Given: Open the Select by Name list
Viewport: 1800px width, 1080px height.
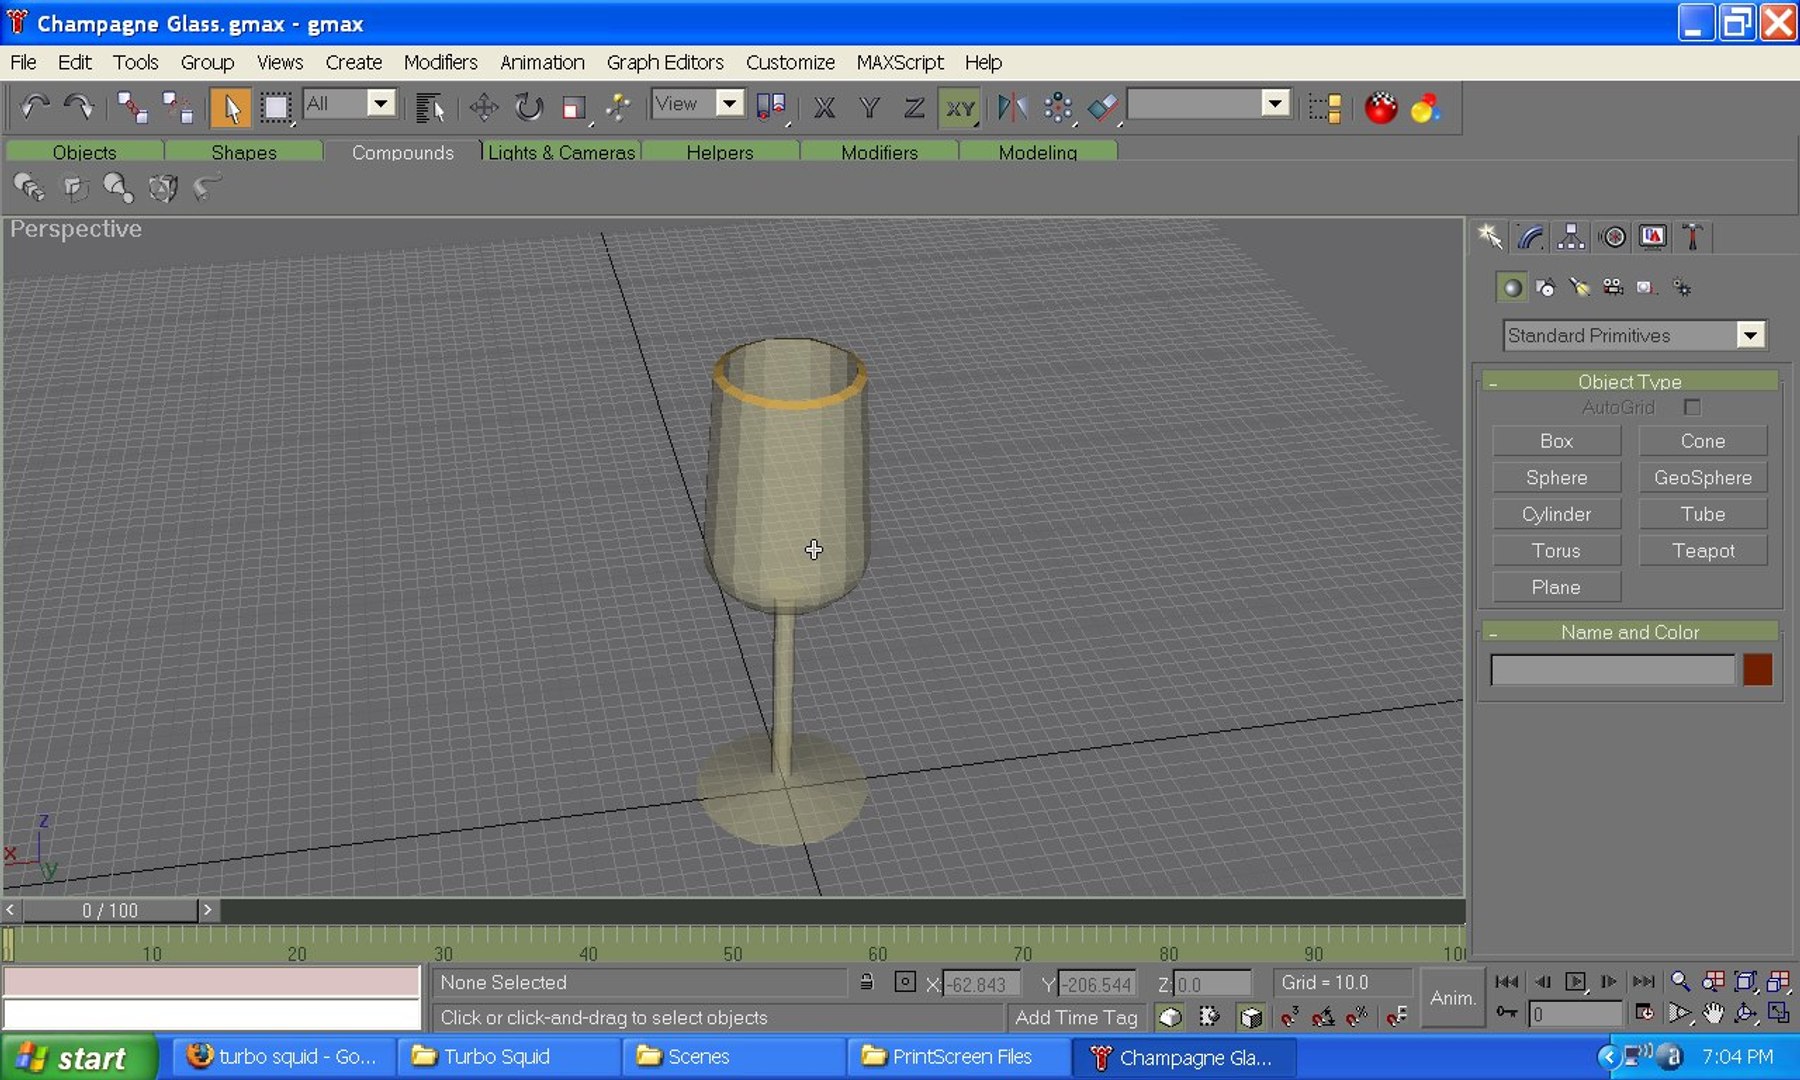Looking at the screenshot, I should [x=430, y=107].
